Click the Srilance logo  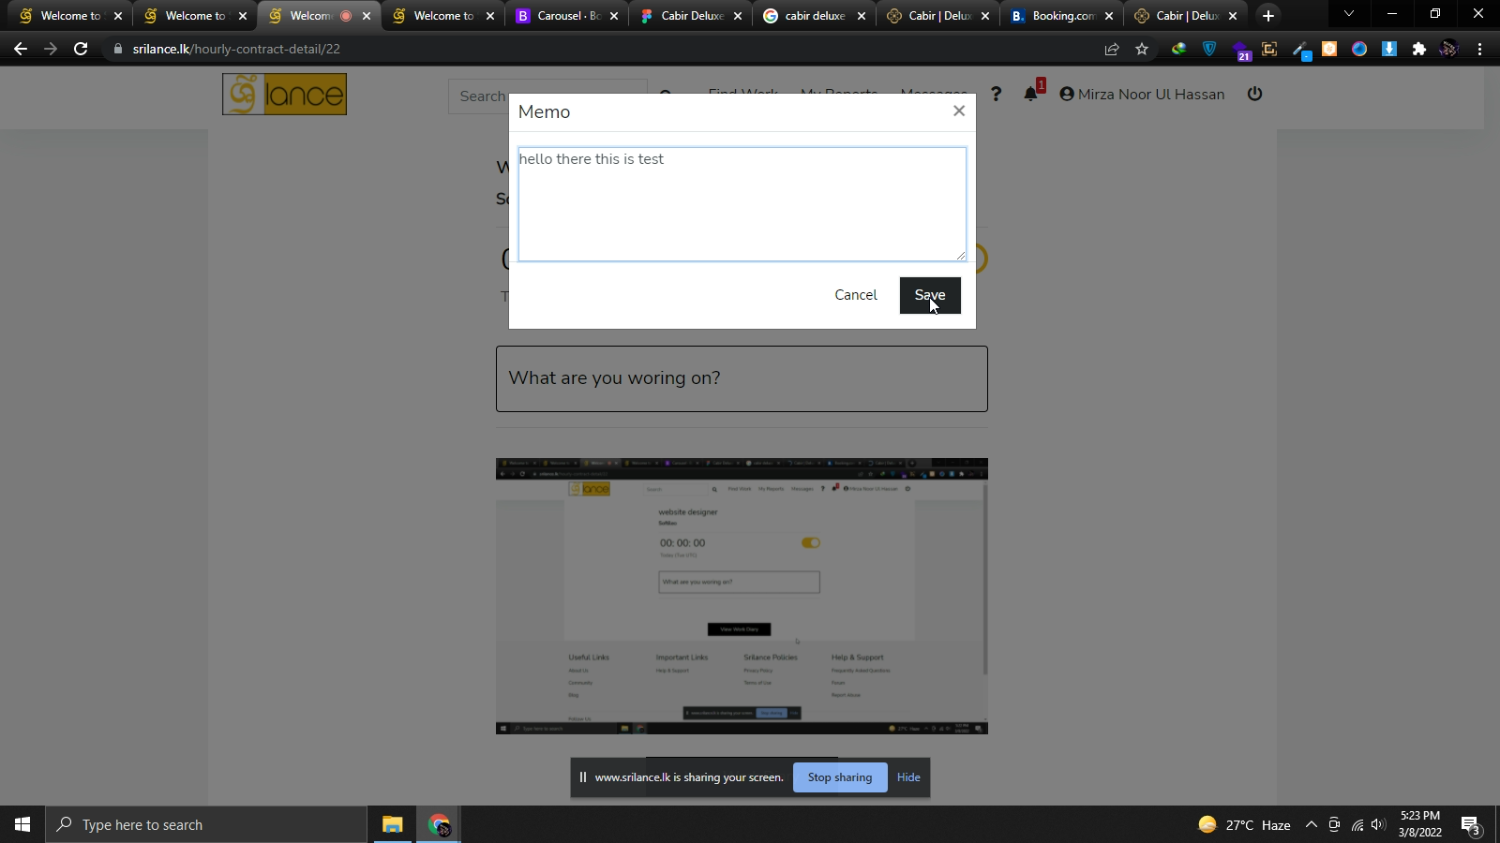pyautogui.click(x=284, y=94)
